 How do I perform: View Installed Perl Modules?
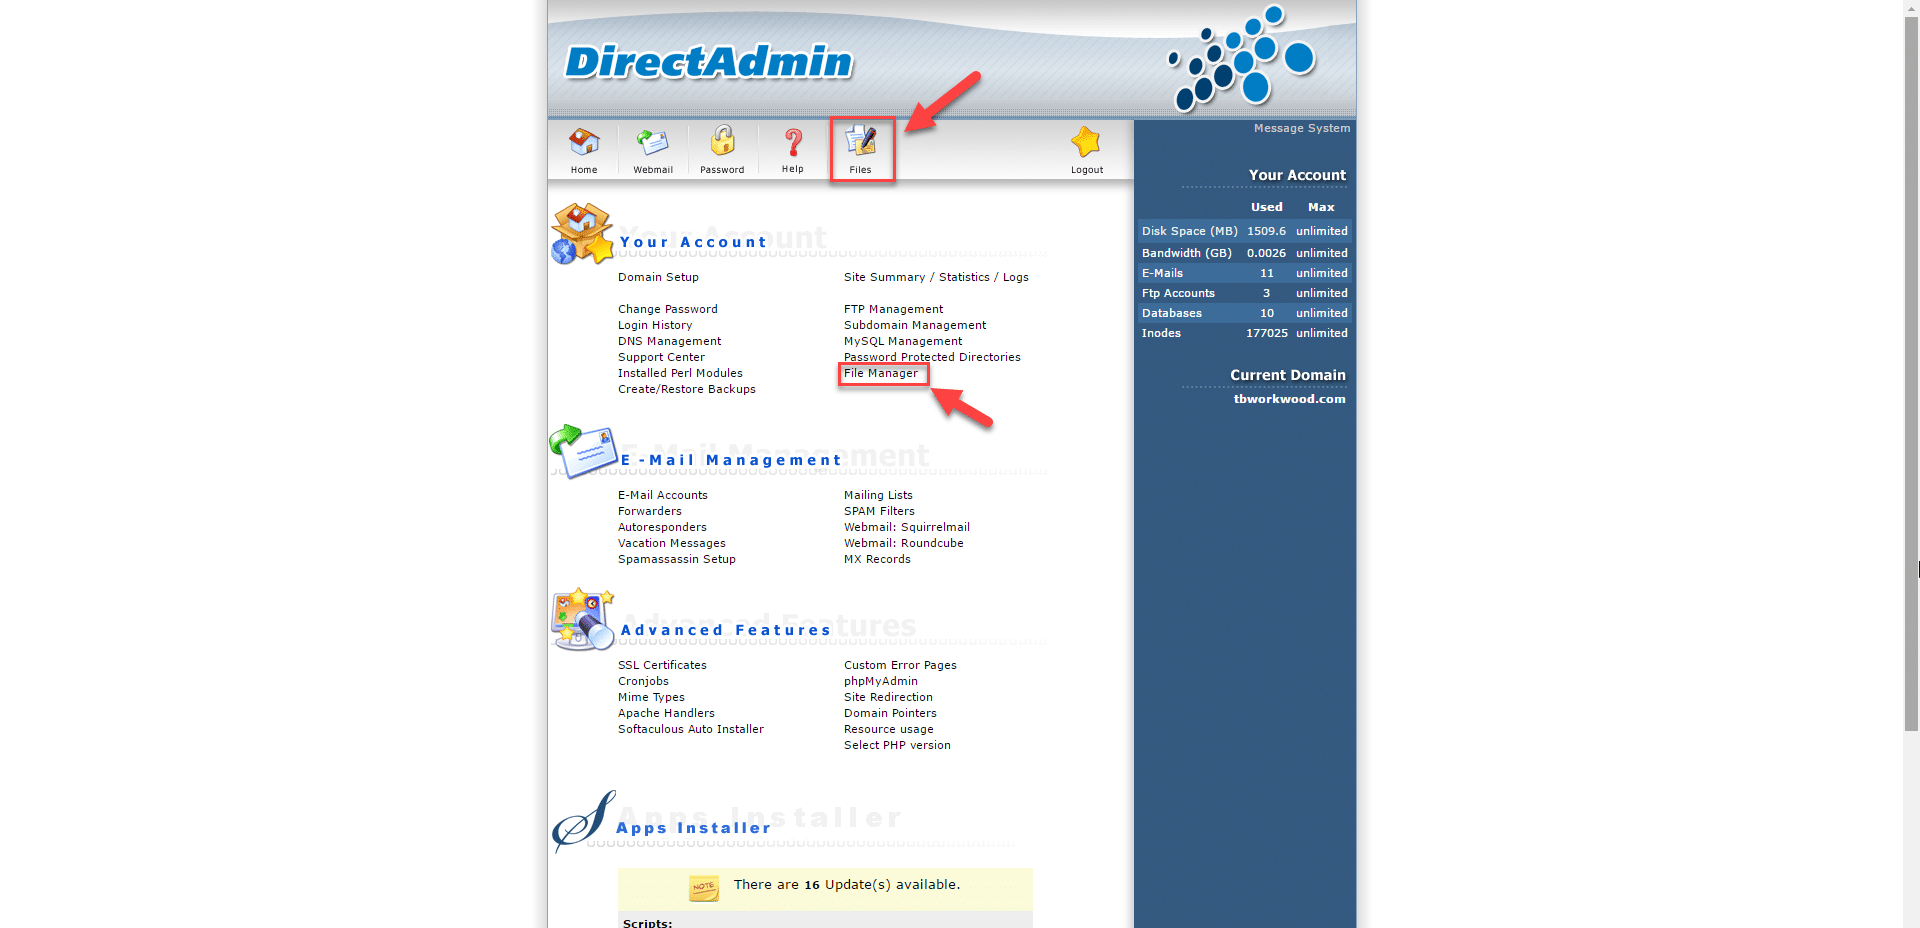pyautogui.click(x=680, y=373)
